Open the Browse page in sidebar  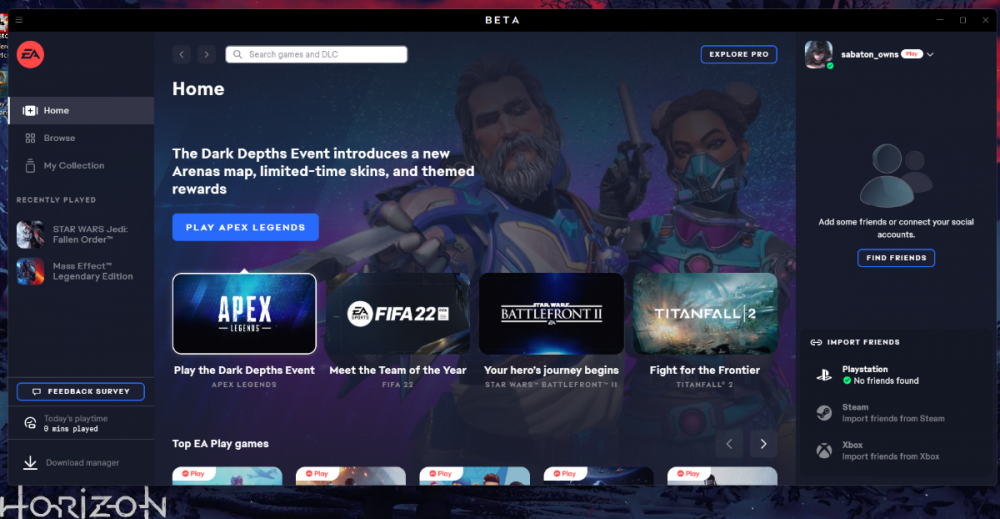(x=81, y=138)
